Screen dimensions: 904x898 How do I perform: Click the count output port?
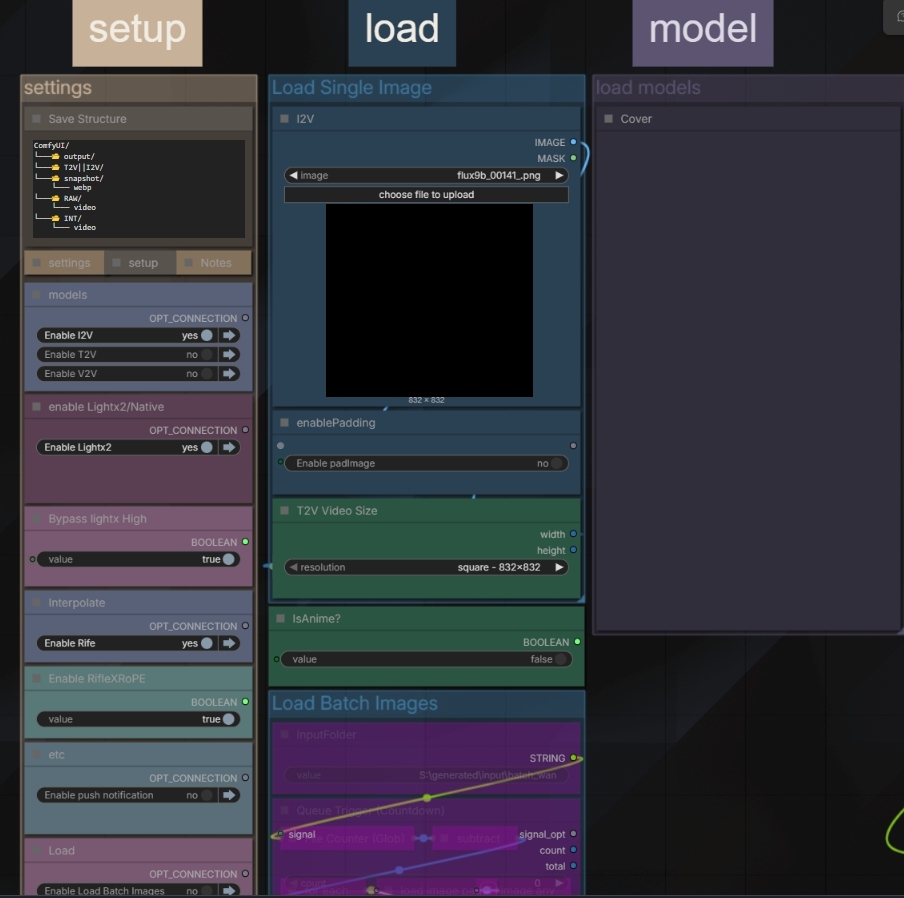pyautogui.click(x=573, y=850)
